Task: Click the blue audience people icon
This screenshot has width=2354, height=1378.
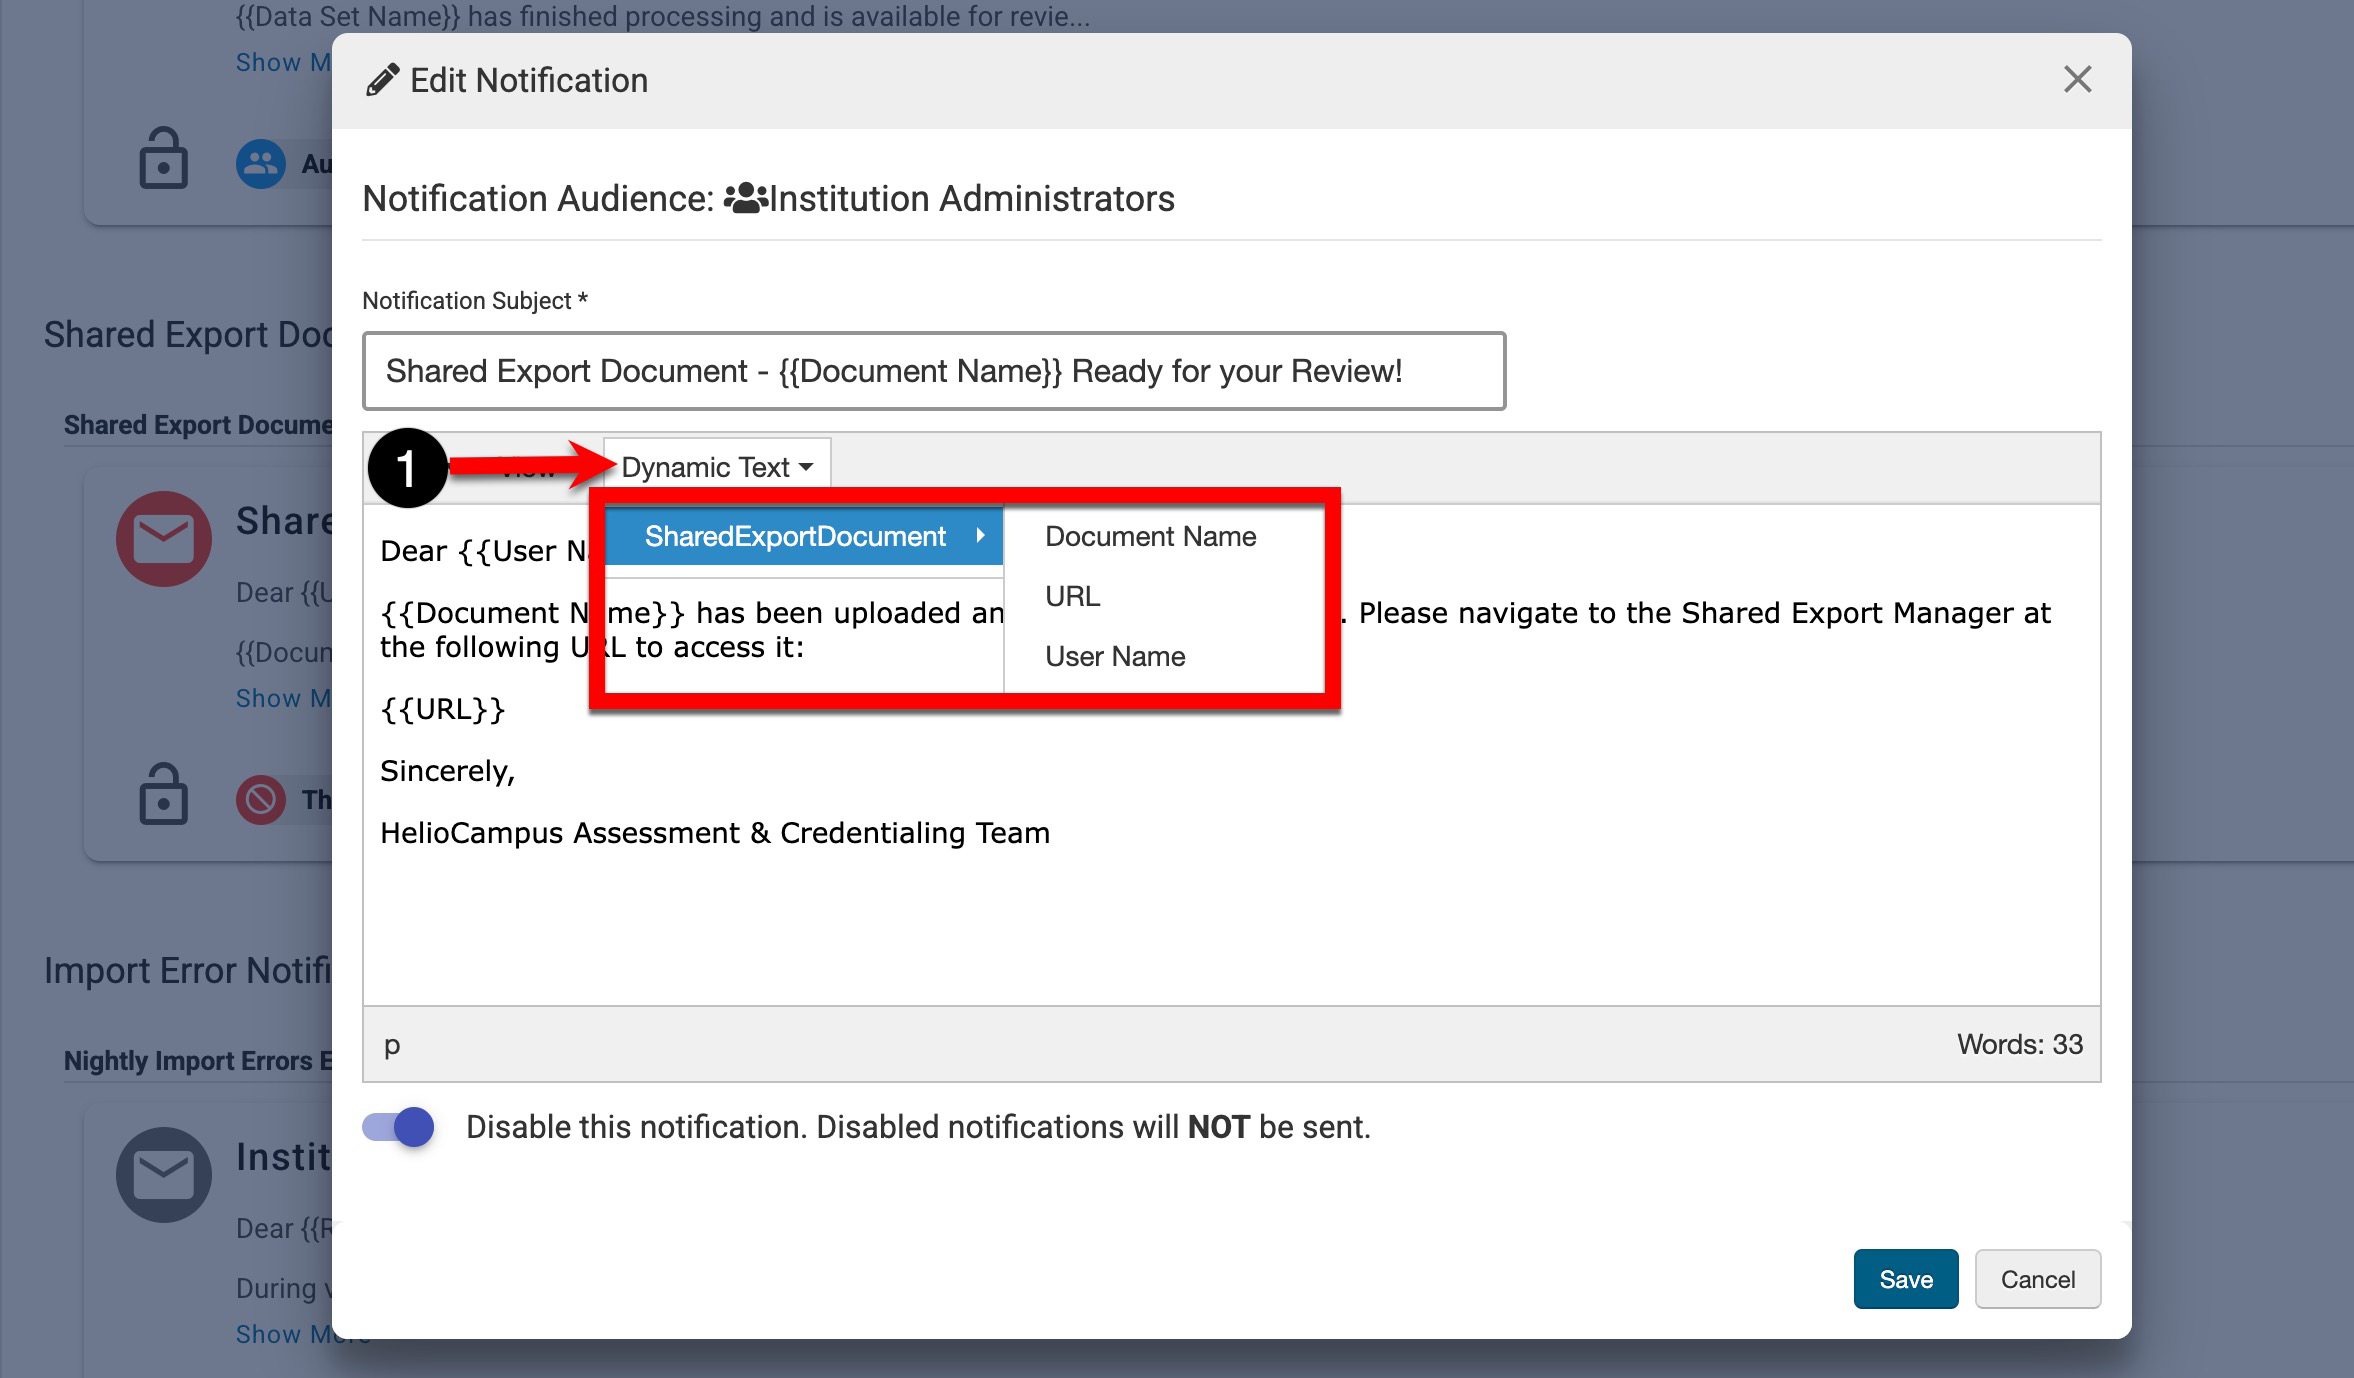Action: (260, 163)
